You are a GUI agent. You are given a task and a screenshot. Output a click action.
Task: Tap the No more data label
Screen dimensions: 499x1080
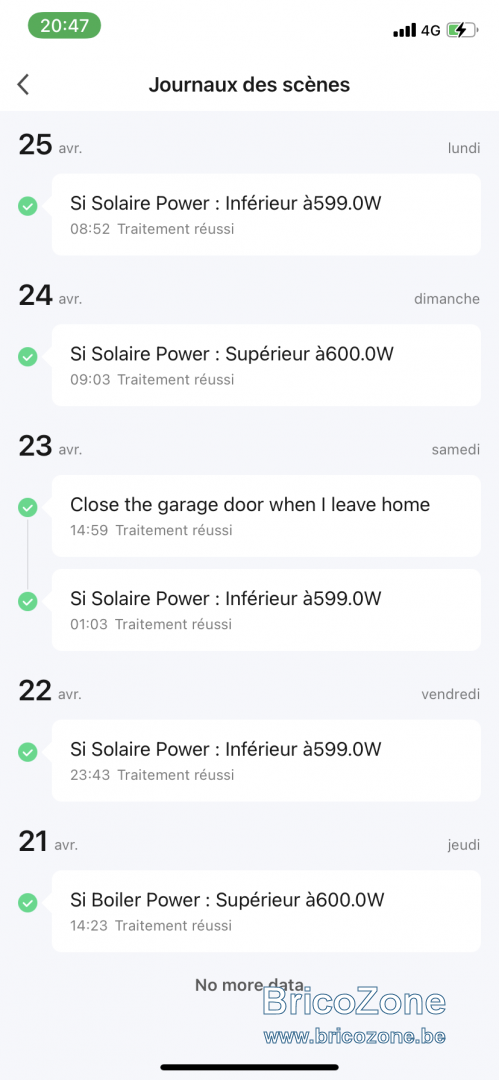point(250,984)
